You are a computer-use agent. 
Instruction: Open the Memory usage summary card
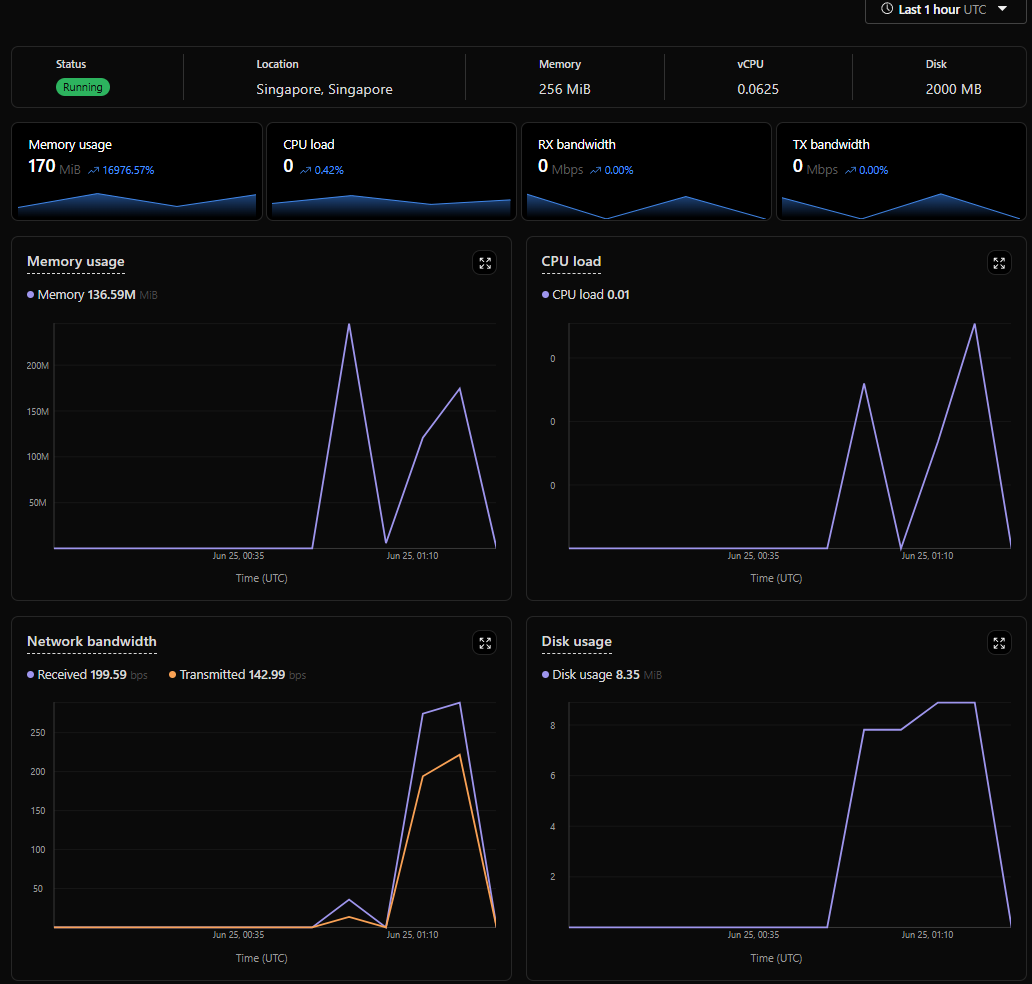coord(137,171)
